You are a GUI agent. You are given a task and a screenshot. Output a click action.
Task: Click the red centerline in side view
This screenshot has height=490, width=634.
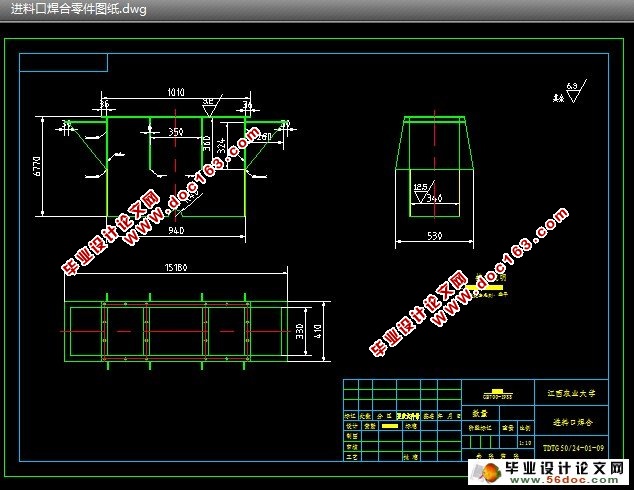coord(435,166)
